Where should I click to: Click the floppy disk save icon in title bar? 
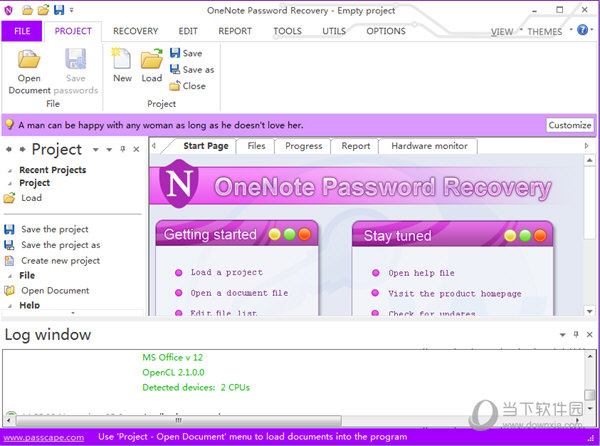59,10
